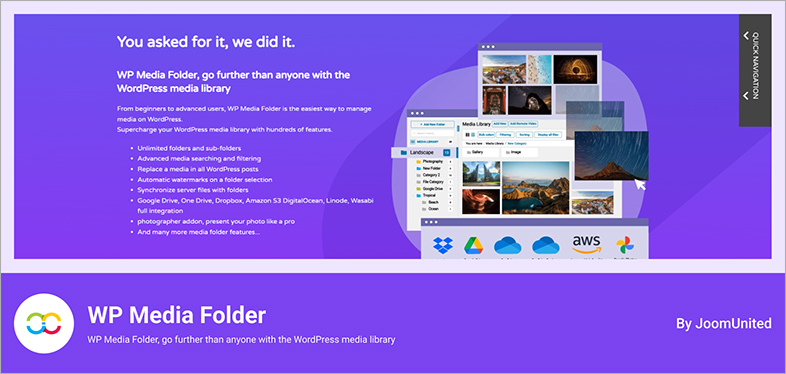Click "Replace a media in all WordPress posts"
This screenshot has width=786, height=374.
198,169
